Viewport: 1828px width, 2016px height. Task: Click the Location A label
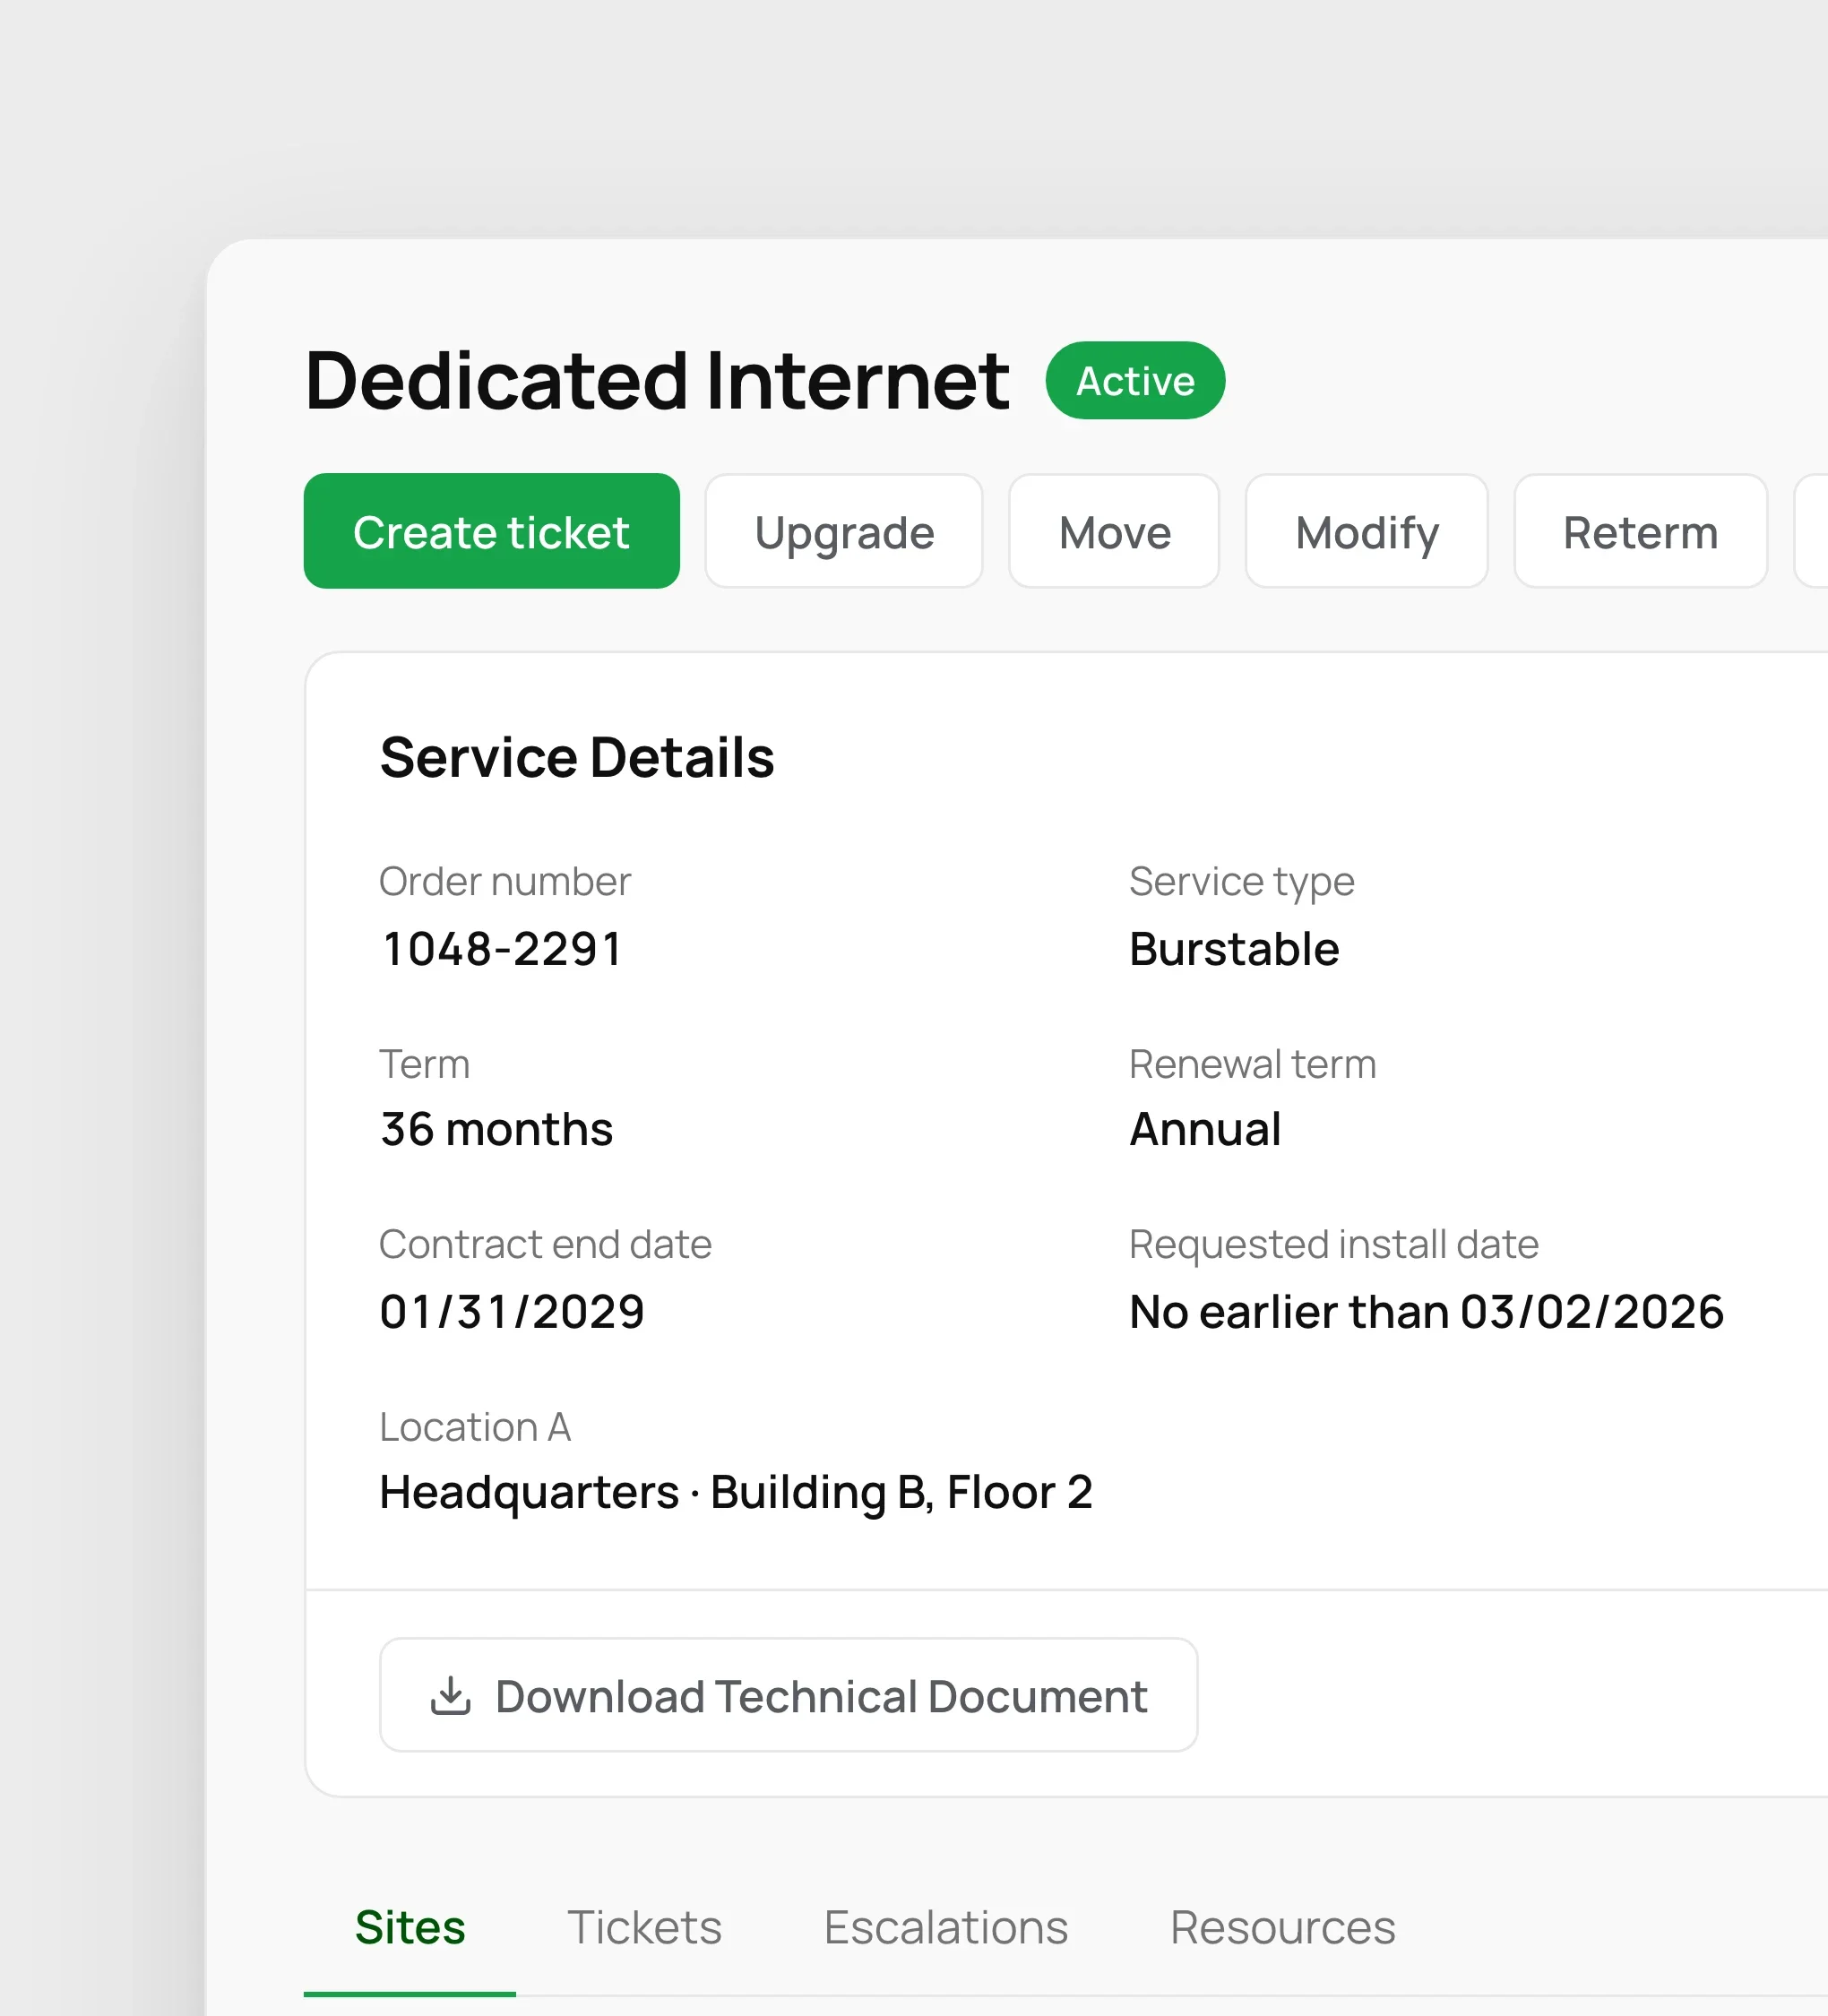tap(475, 1427)
